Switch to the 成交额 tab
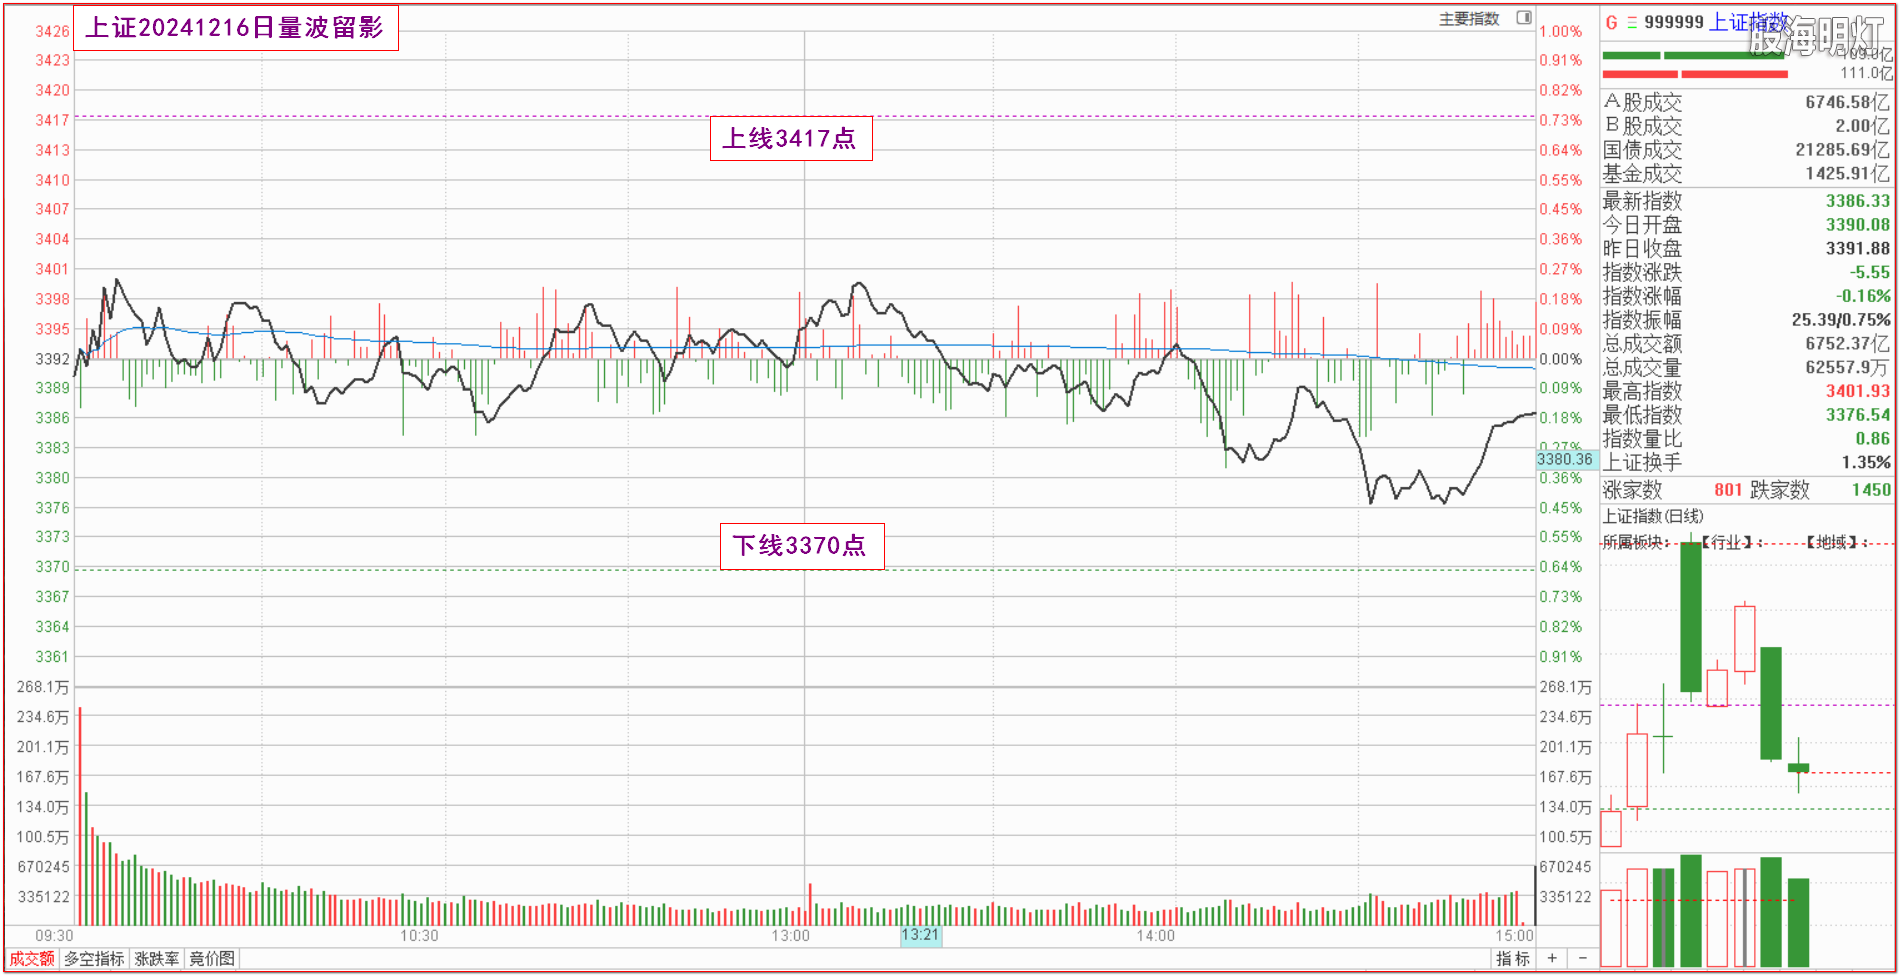Image resolution: width=1900 pixels, height=976 pixels. pyautogui.click(x=32, y=958)
